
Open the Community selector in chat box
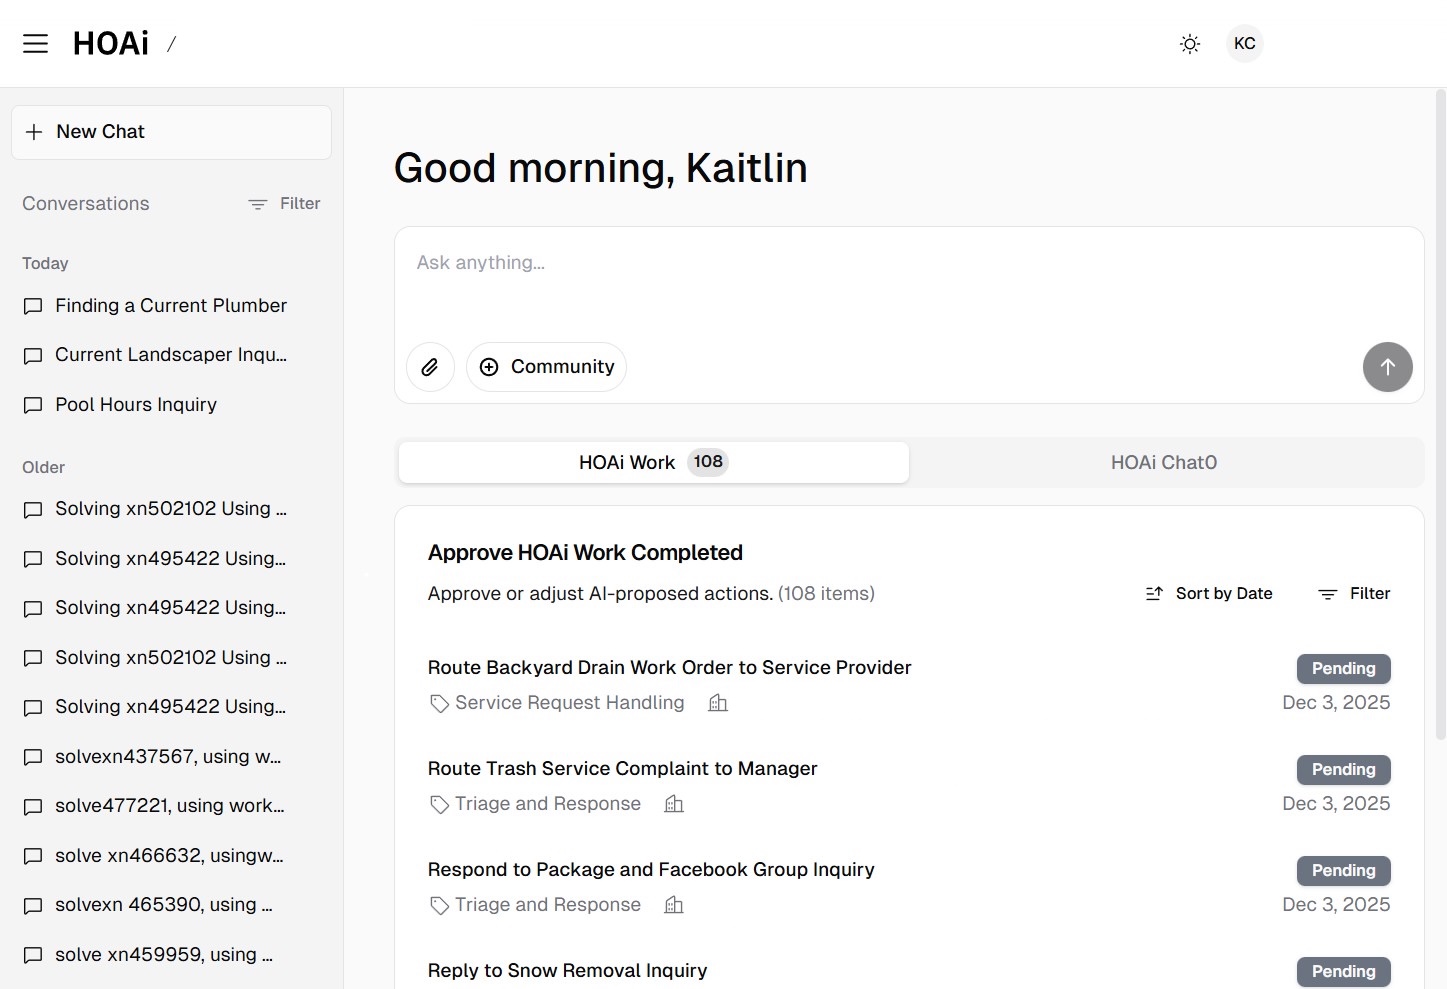tap(546, 367)
